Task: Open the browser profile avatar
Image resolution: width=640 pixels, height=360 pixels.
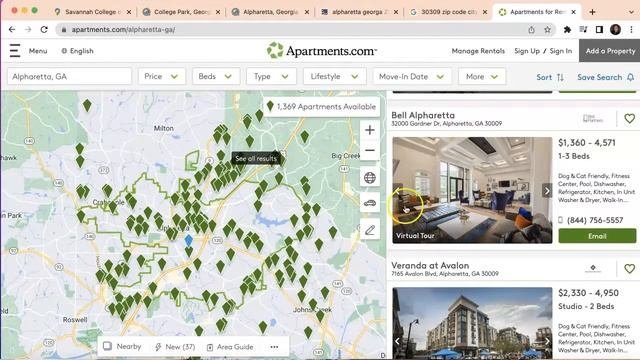Action: coord(616,29)
